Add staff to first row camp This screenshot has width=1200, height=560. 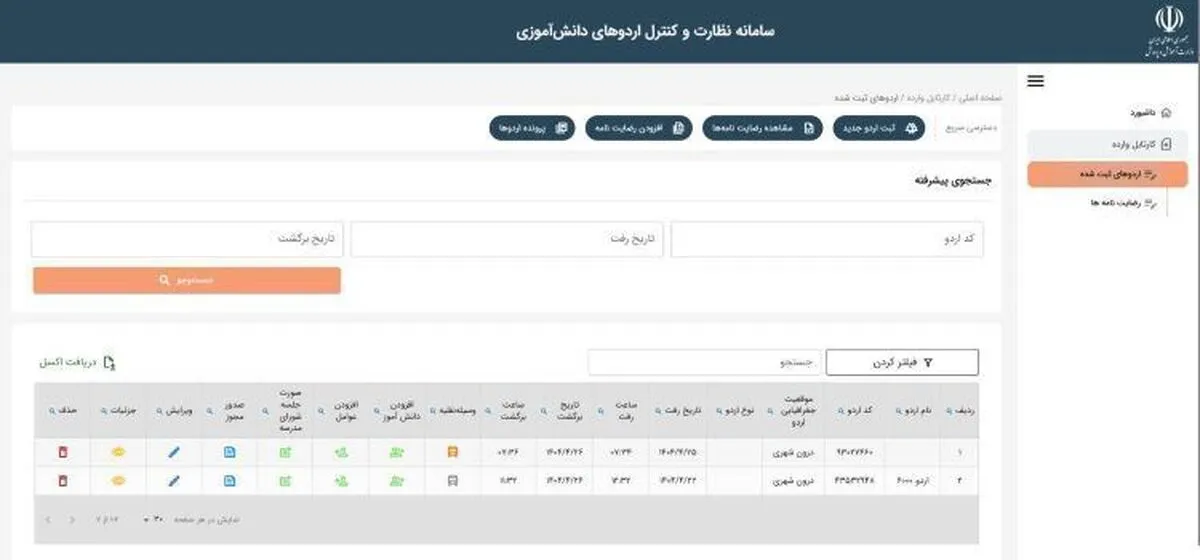coord(341,453)
